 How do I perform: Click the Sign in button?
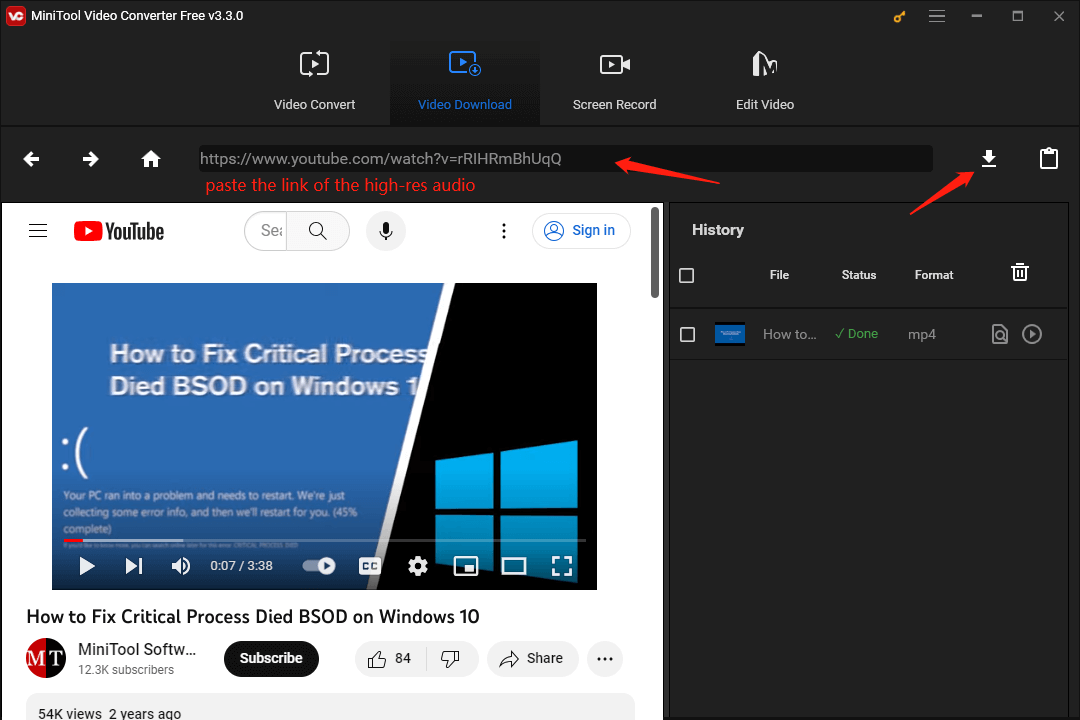click(581, 231)
